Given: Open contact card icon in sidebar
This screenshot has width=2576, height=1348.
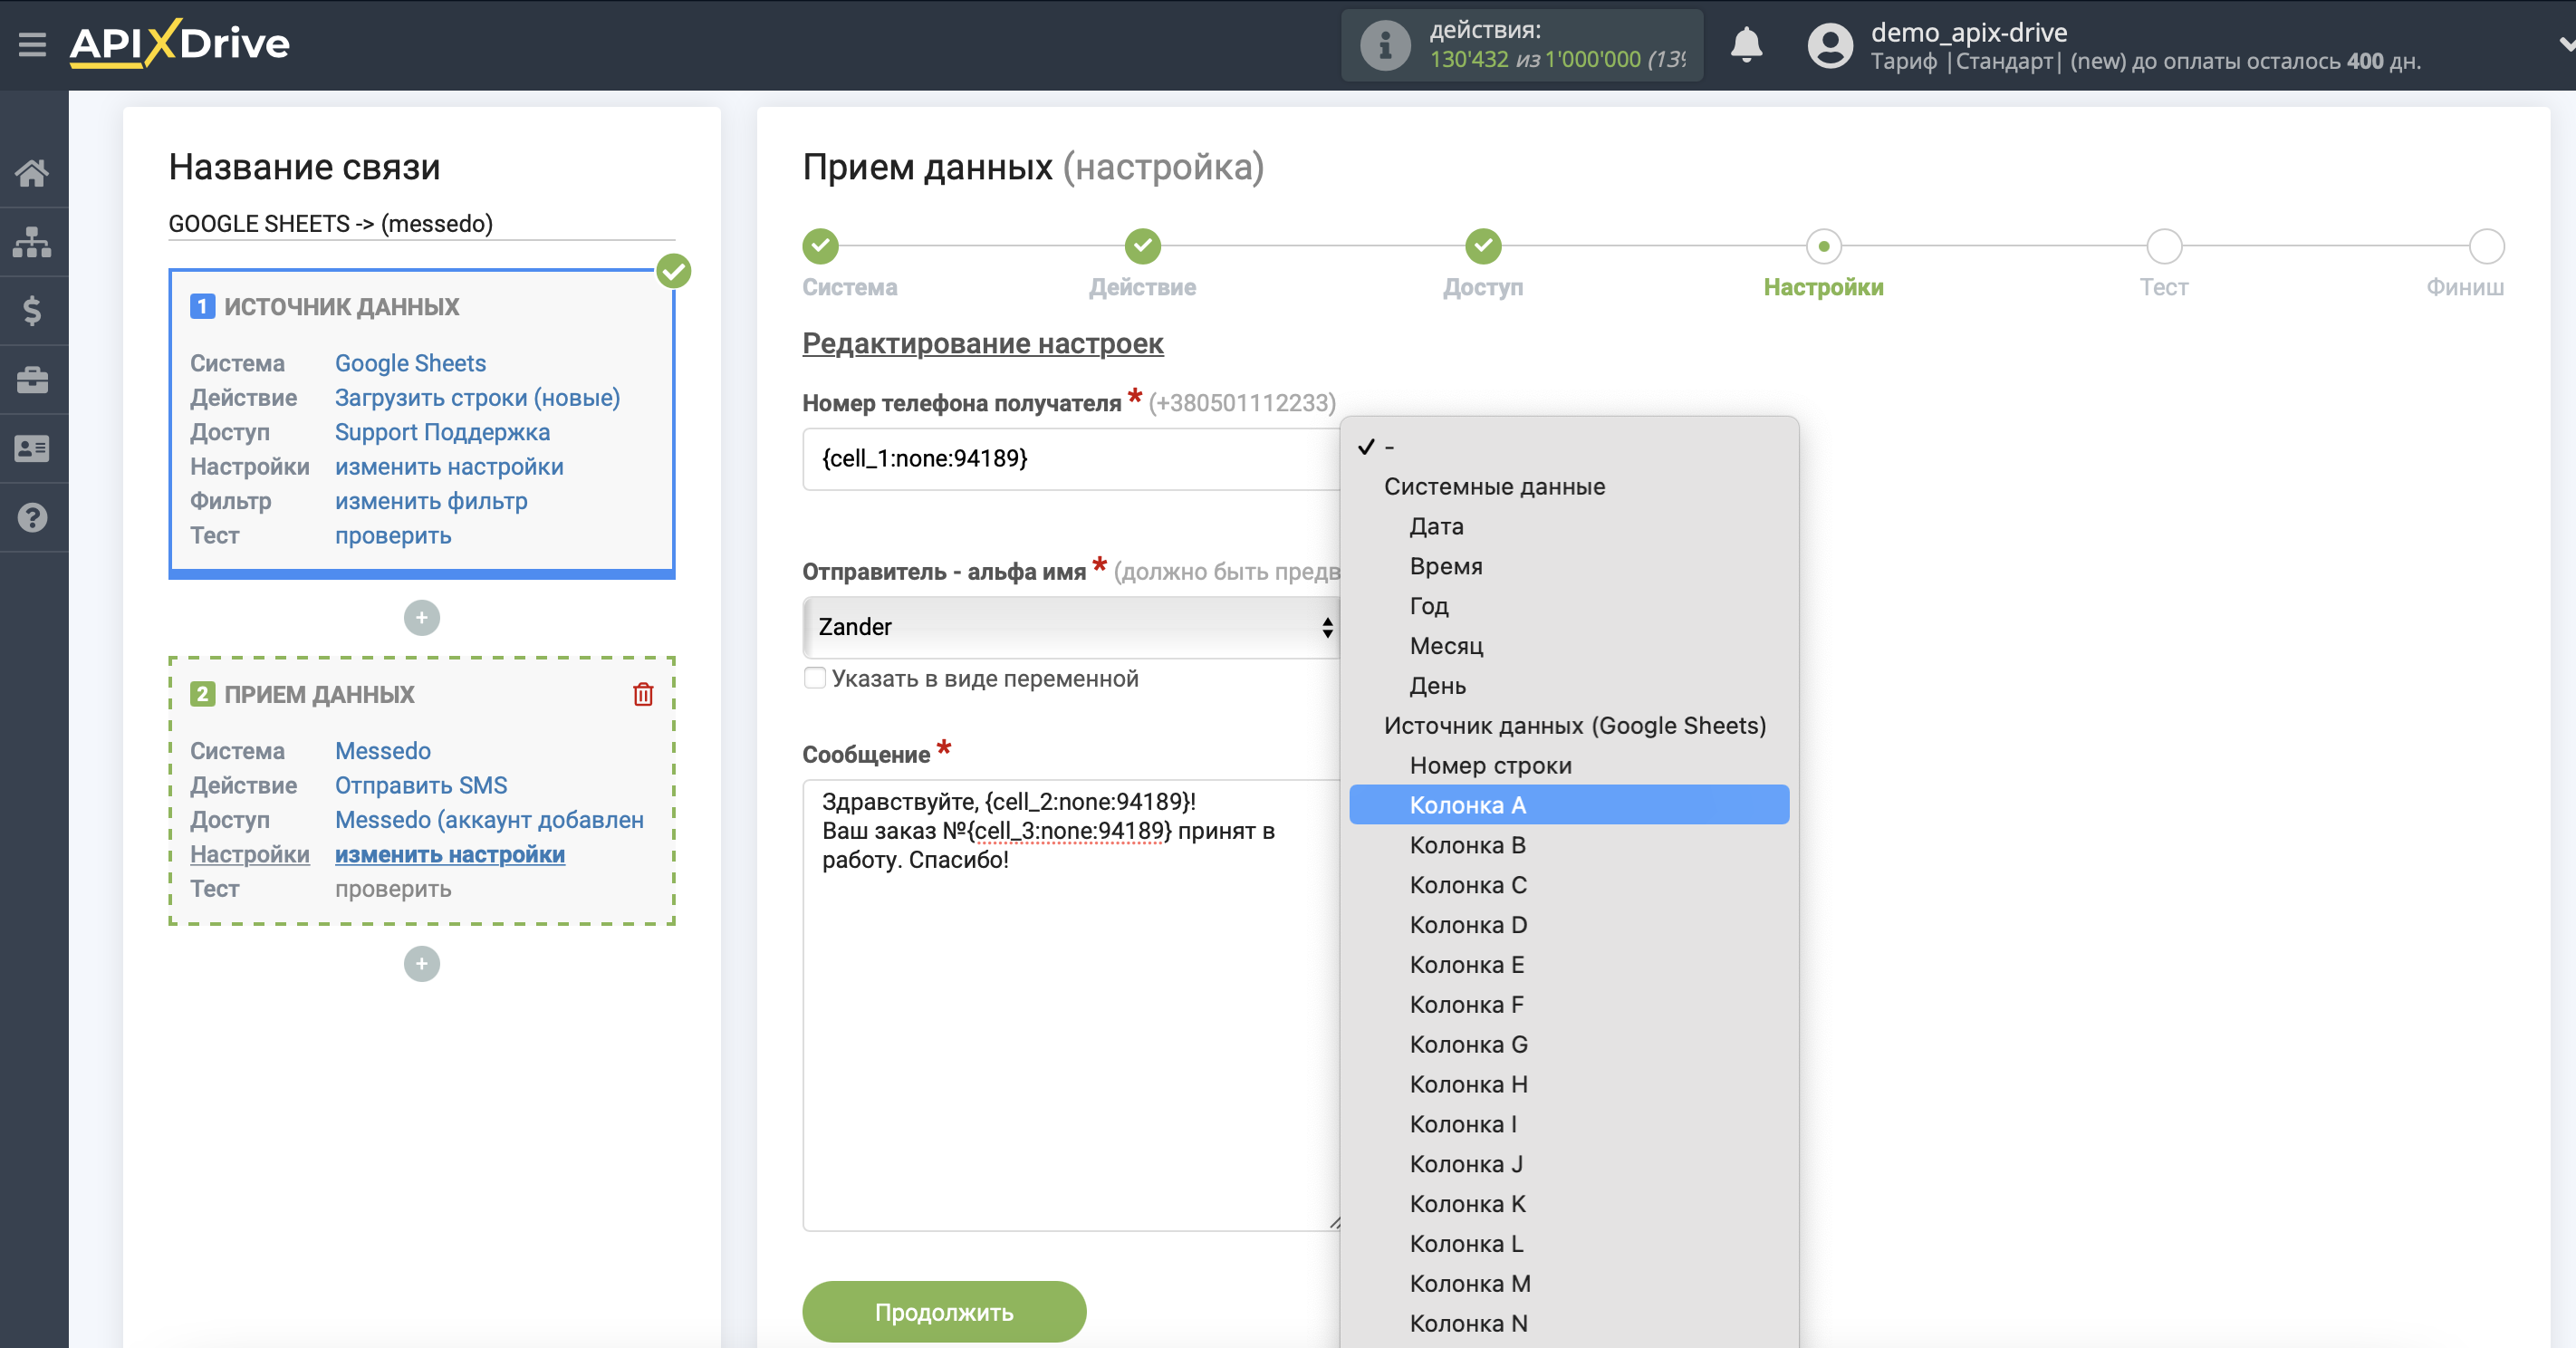Looking at the screenshot, I should coord(32,449).
